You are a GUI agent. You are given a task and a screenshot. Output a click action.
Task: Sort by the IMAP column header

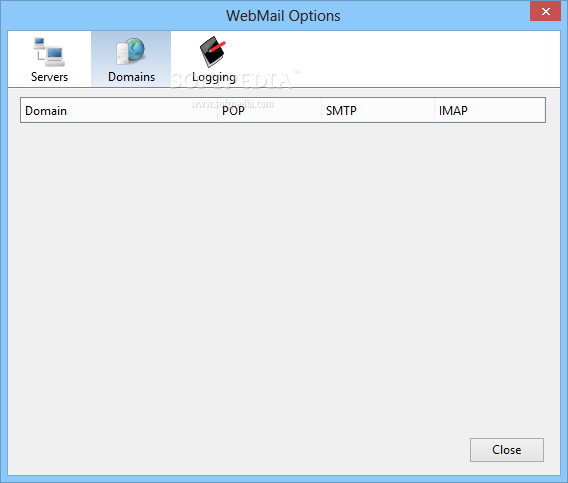point(489,110)
